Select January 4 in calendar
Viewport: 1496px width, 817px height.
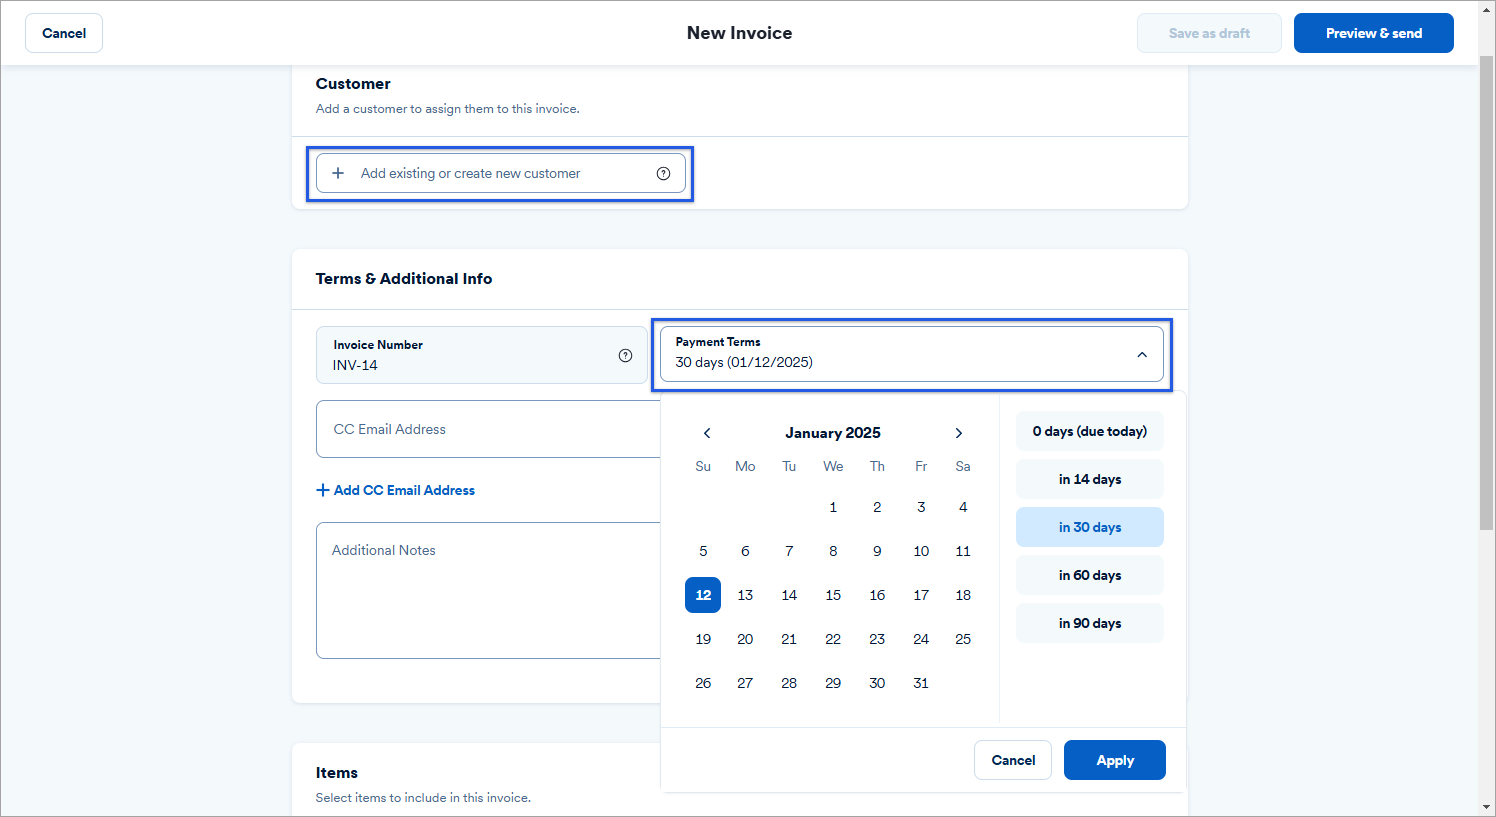click(x=963, y=507)
